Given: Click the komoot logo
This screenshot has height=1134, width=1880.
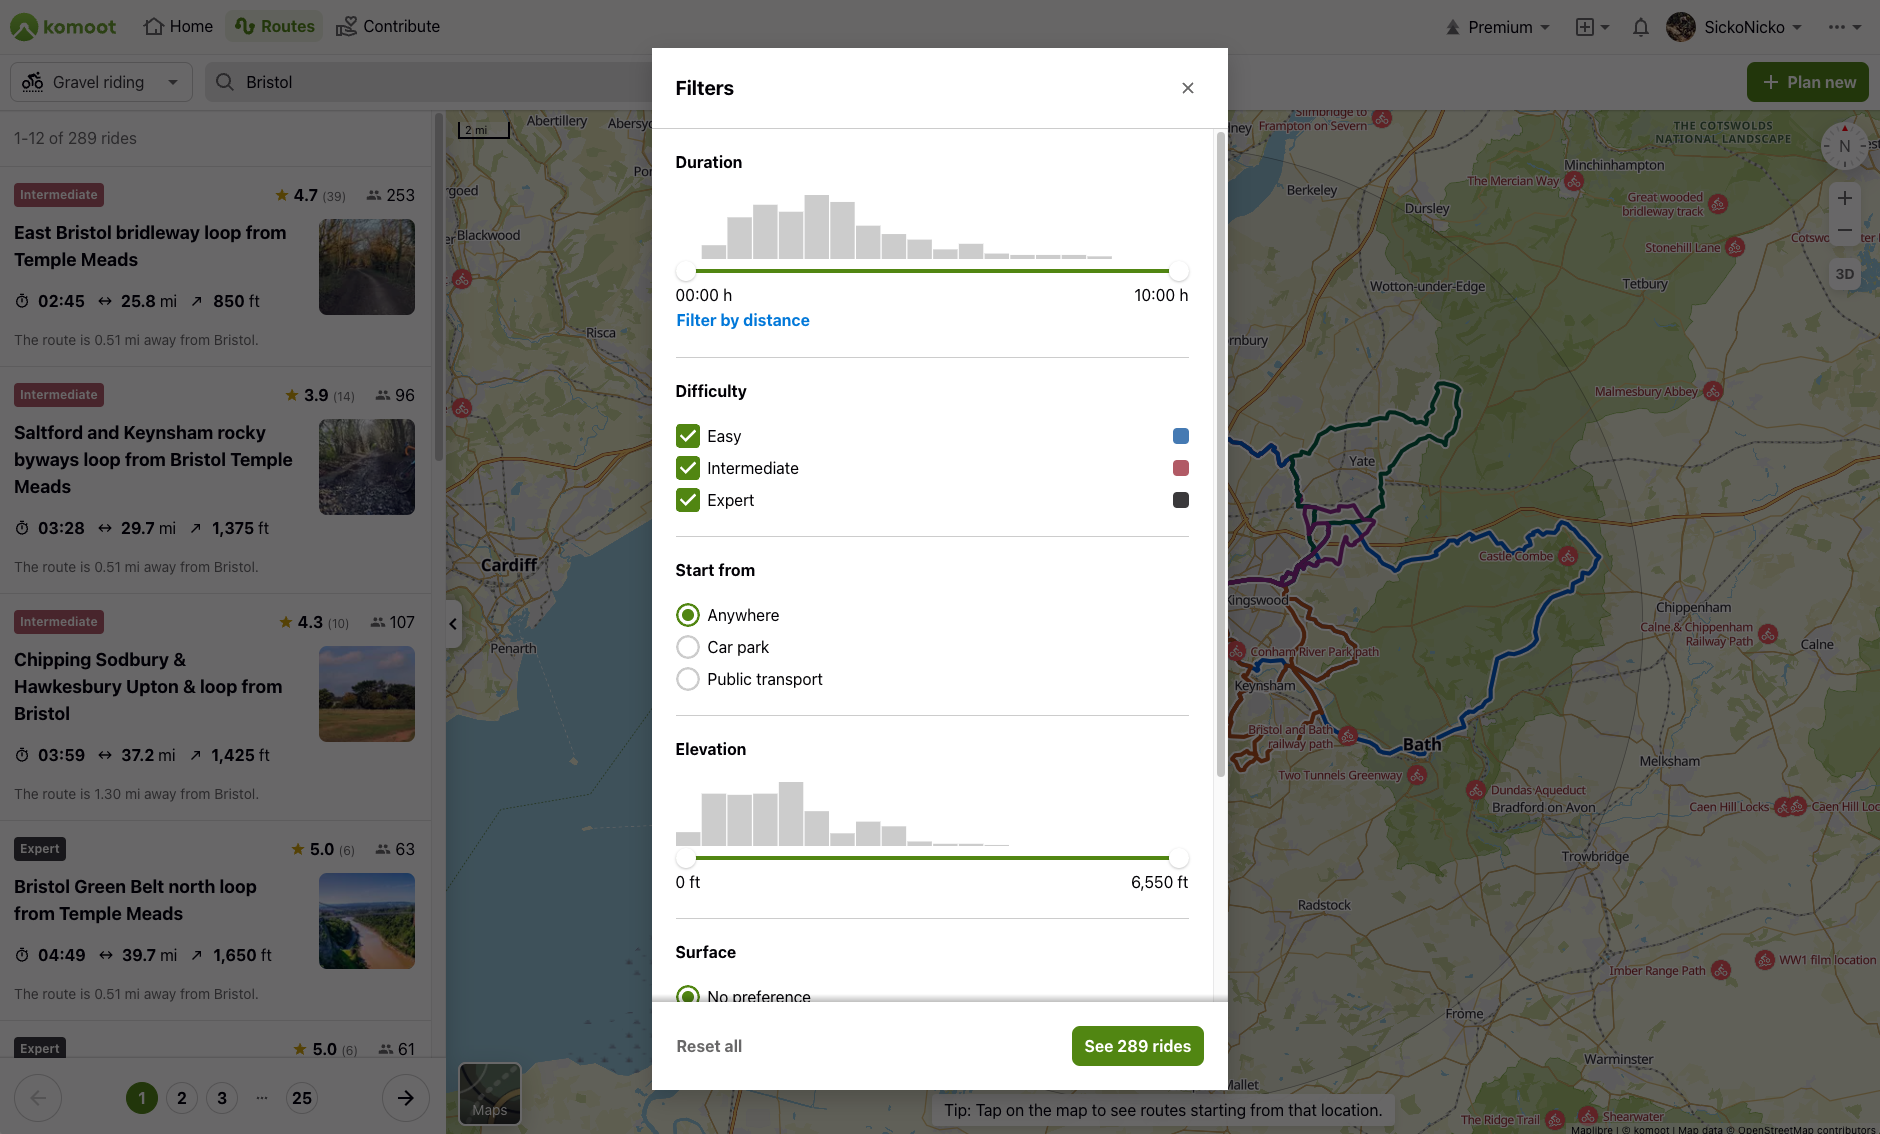Looking at the screenshot, I should click(63, 27).
